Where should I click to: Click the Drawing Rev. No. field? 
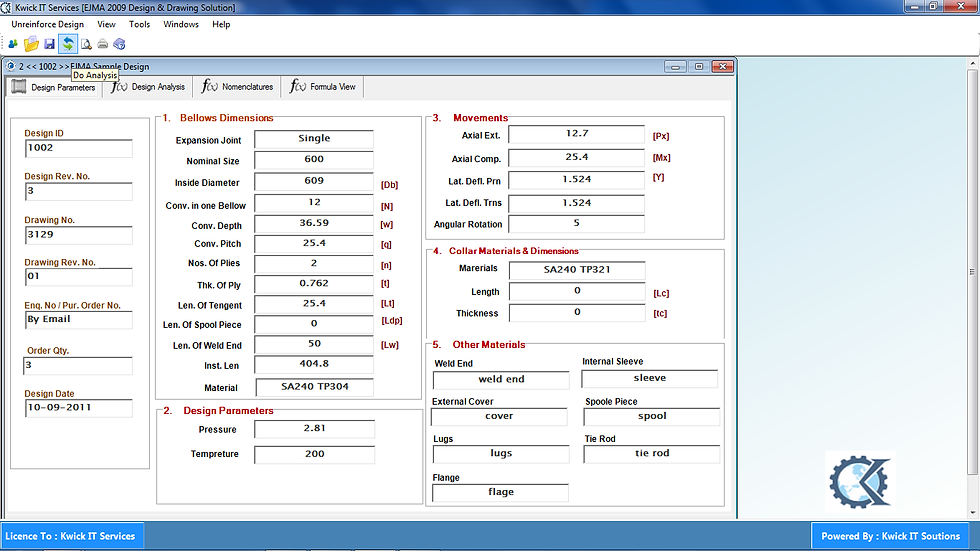pyautogui.click(x=79, y=277)
